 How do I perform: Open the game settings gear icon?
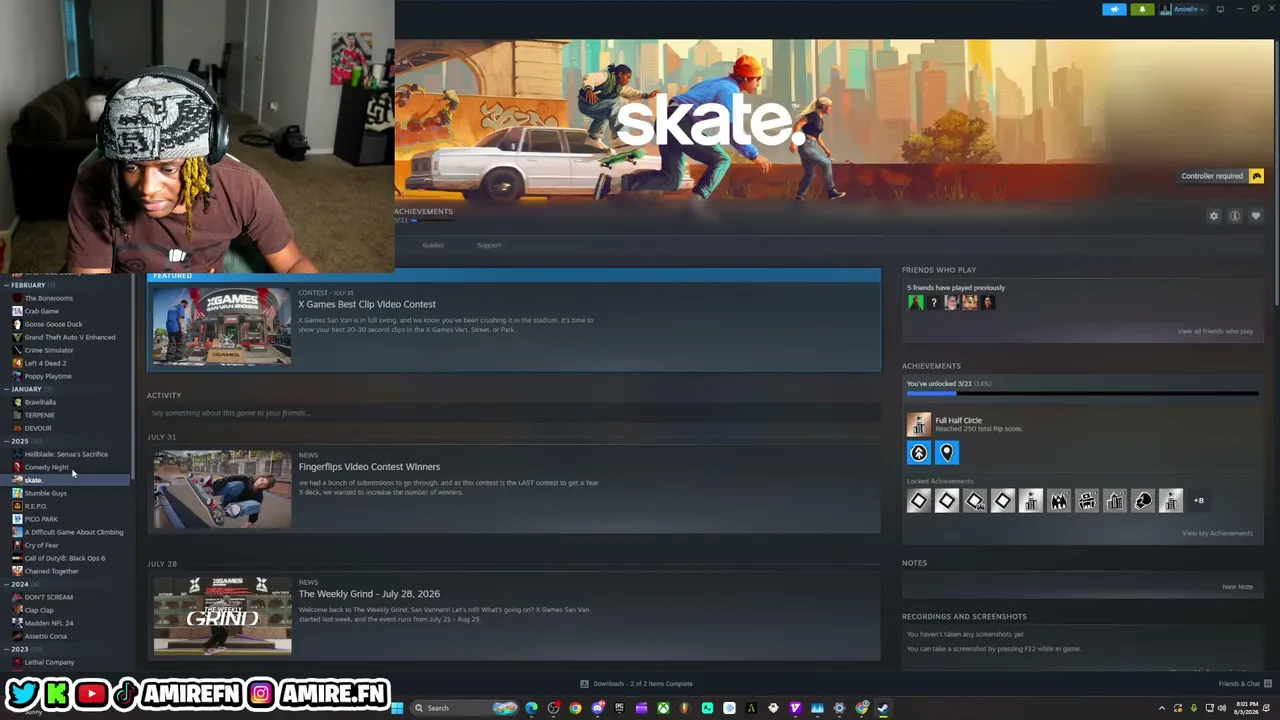click(x=1214, y=216)
